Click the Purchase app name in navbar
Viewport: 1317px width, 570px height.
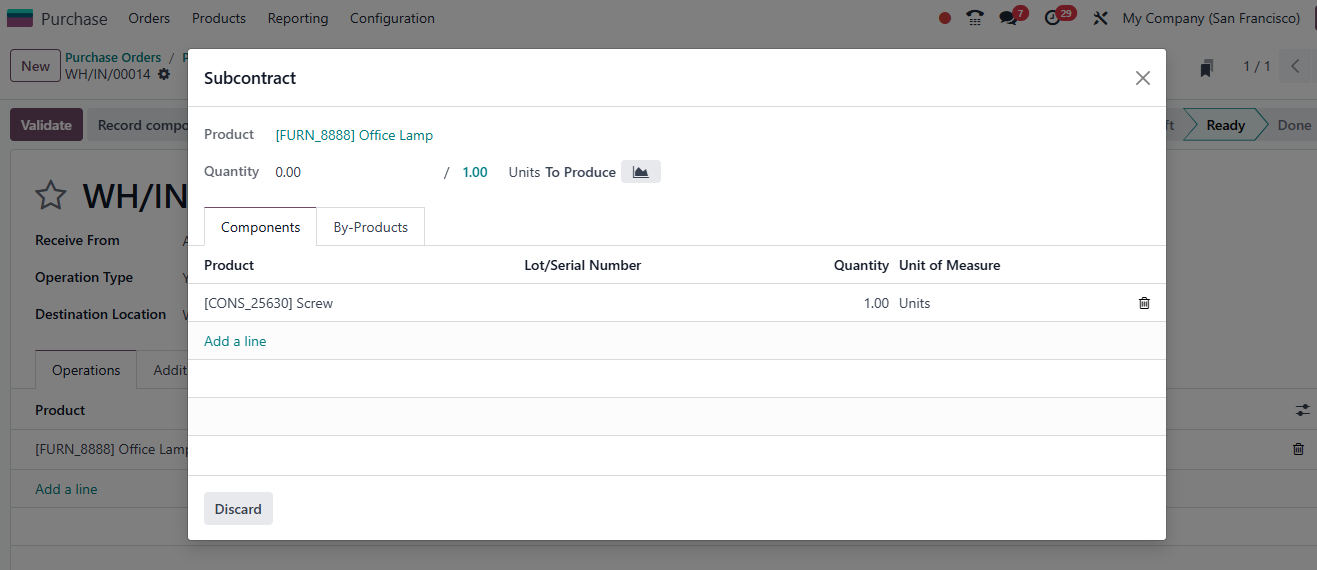point(74,18)
